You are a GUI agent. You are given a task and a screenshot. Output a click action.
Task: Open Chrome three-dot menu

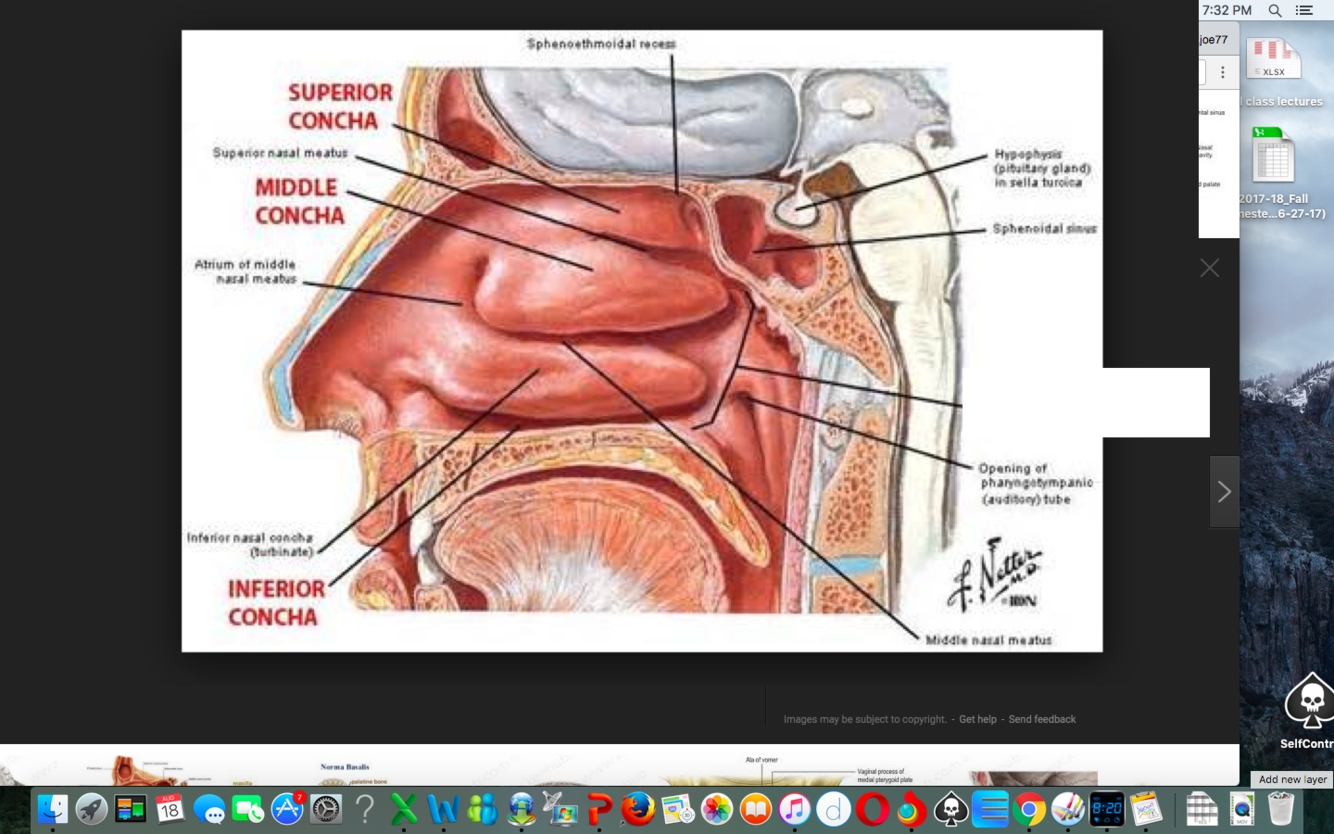(1222, 72)
